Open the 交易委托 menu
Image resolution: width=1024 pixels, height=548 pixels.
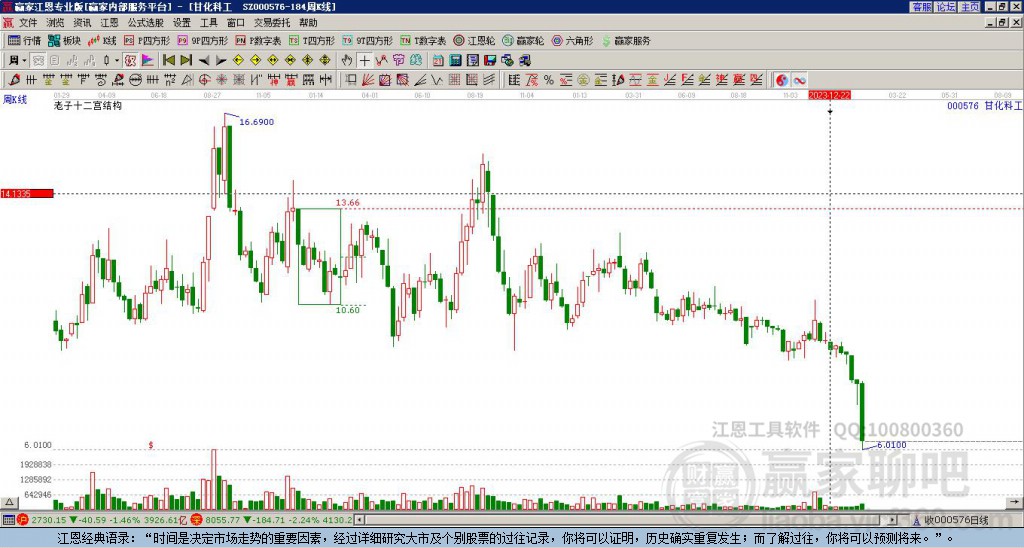[x=272, y=23]
